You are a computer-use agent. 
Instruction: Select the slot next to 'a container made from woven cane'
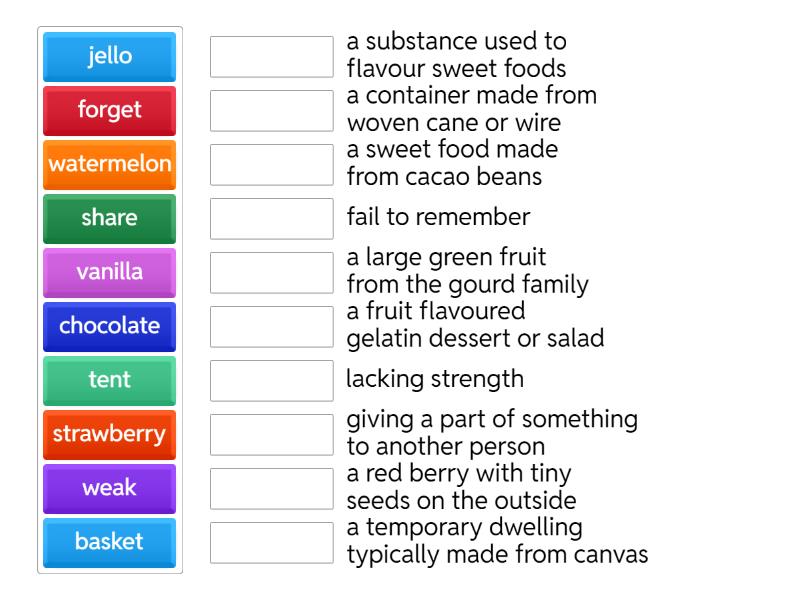271,109
